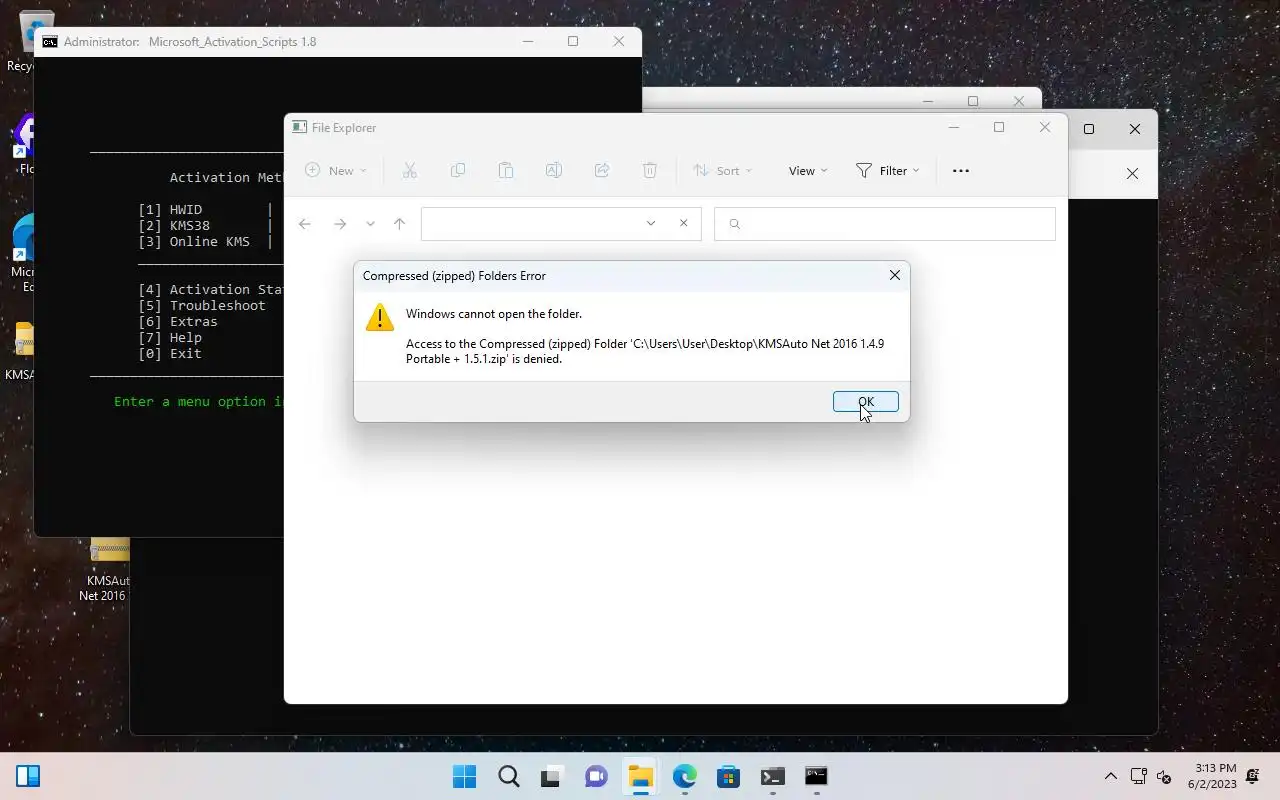Click the yellow warning icon in the error dialog
Image resolution: width=1280 pixels, height=800 pixels.
click(x=380, y=318)
